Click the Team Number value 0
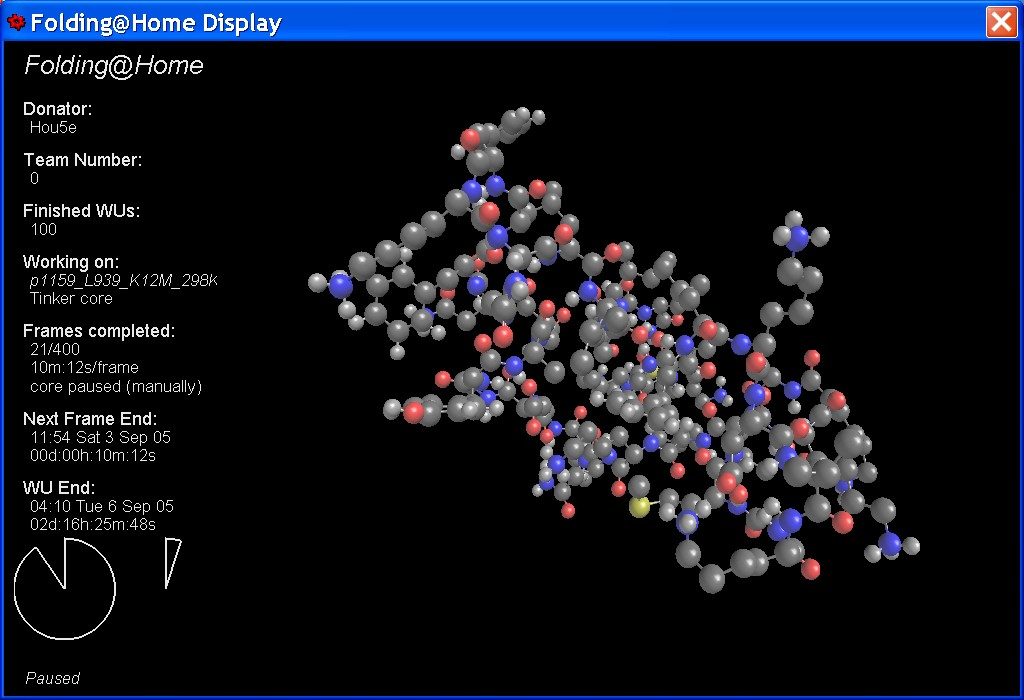The height and width of the screenshot is (700, 1024). coord(33,179)
